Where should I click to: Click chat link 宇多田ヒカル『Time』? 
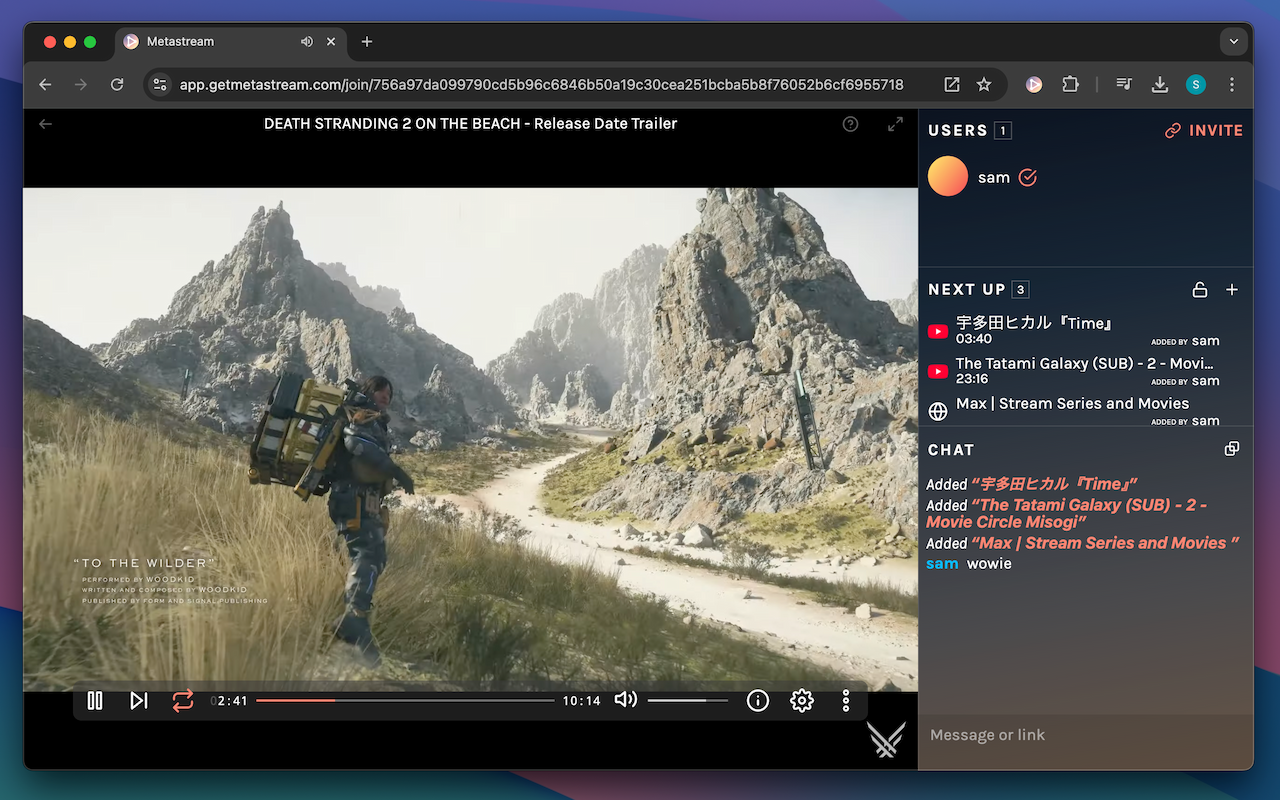click(1054, 484)
